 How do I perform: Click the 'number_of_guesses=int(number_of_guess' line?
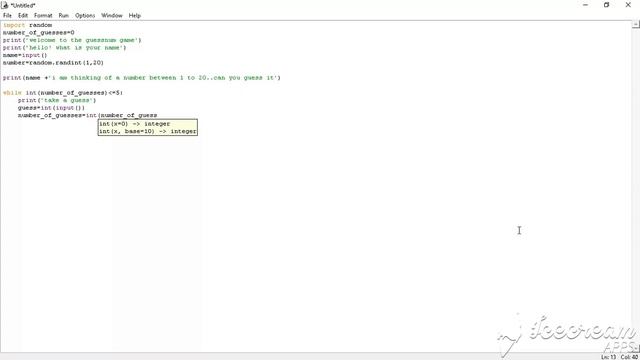coord(87,116)
